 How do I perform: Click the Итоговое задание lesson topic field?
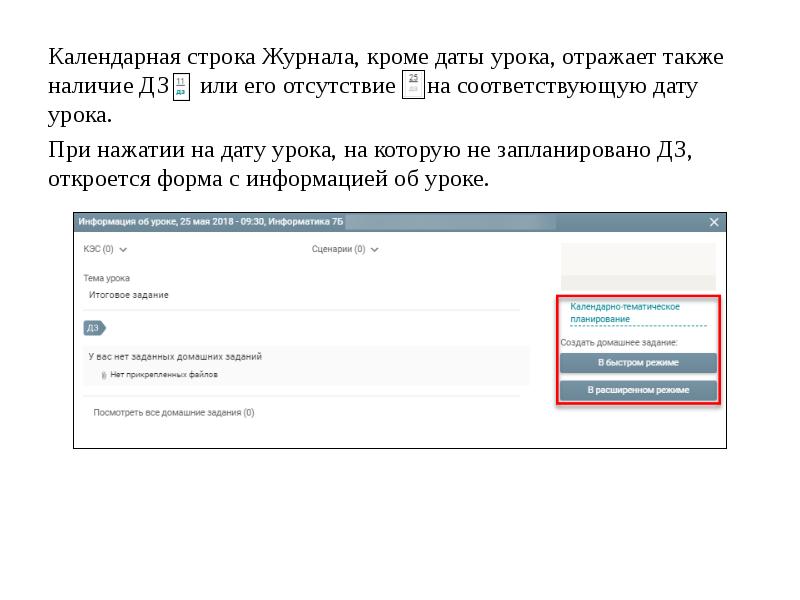click(130, 295)
